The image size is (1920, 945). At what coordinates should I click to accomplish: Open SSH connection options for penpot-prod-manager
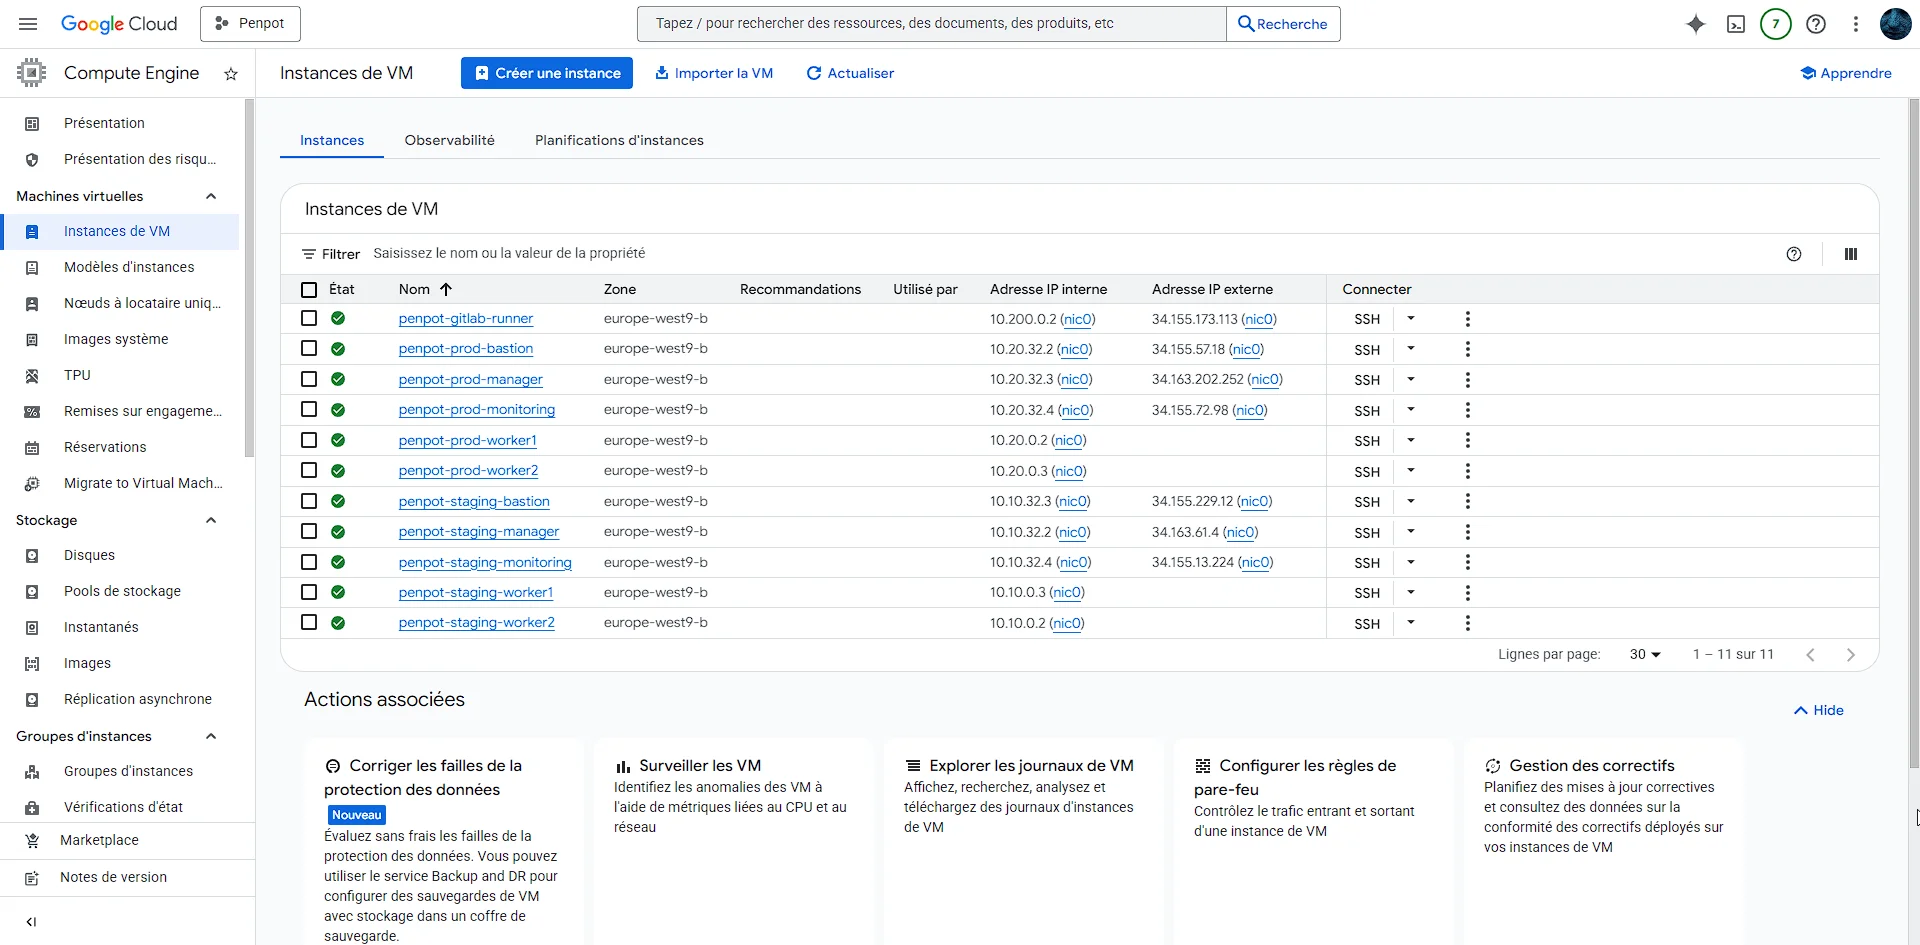[x=1412, y=379]
